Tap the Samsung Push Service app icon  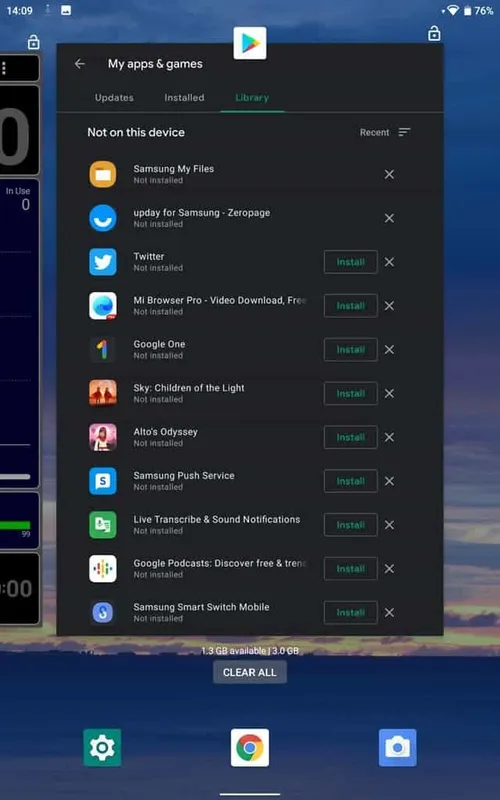point(103,481)
